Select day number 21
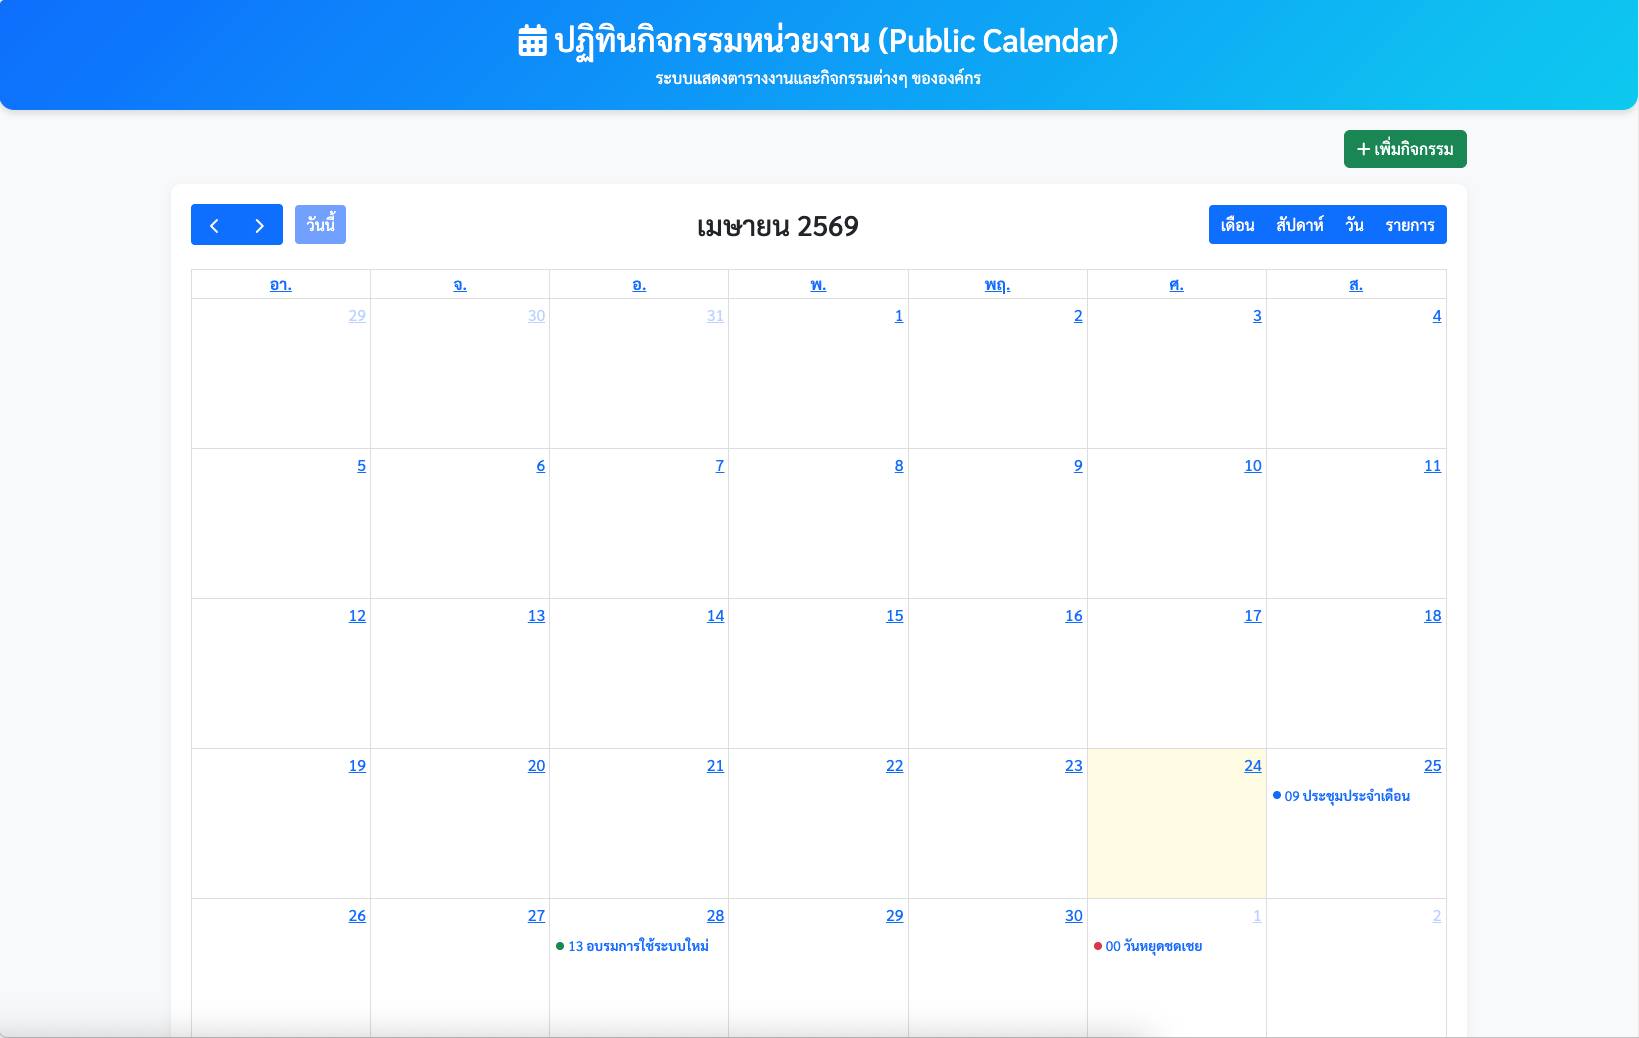1639x1038 pixels. click(715, 766)
